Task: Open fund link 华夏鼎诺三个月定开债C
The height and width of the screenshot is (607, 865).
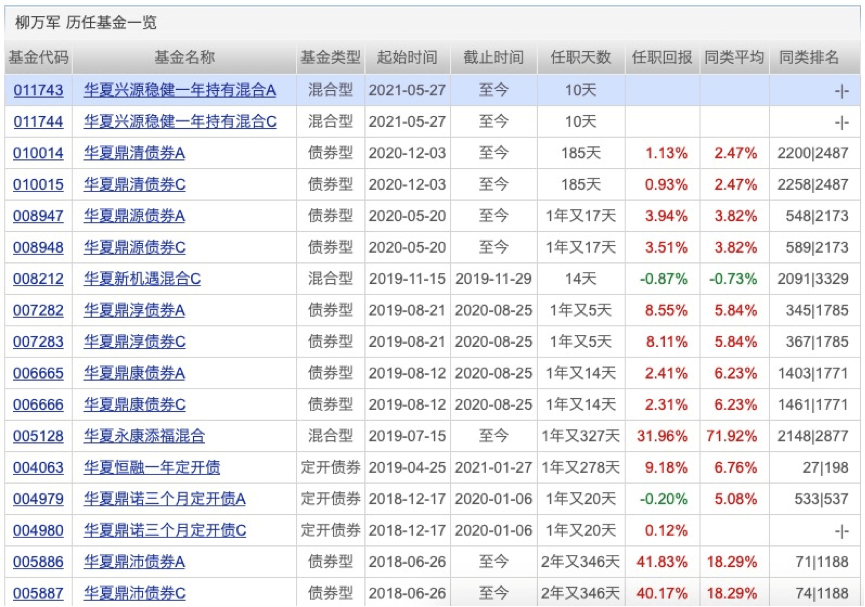Action: [x=165, y=530]
